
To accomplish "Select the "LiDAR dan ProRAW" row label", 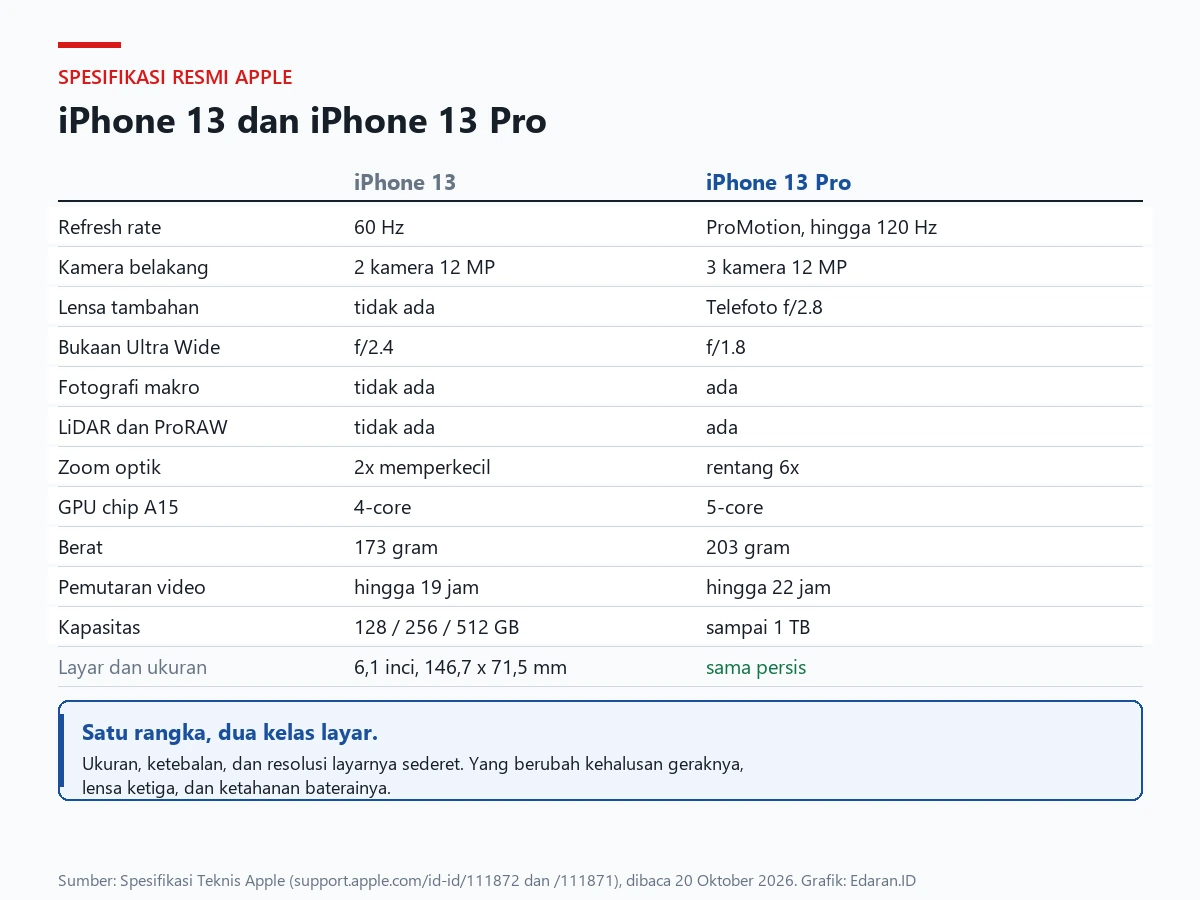I will tap(143, 427).
